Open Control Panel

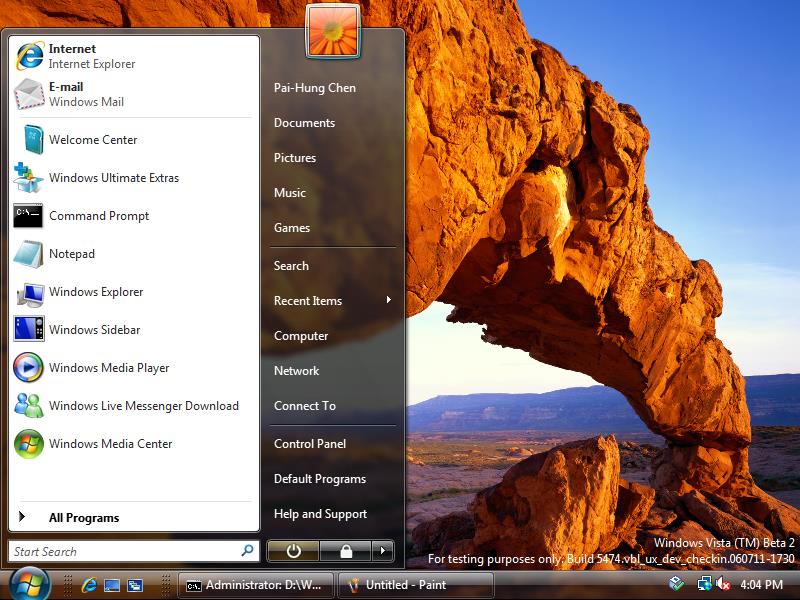click(x=310, y=443)
